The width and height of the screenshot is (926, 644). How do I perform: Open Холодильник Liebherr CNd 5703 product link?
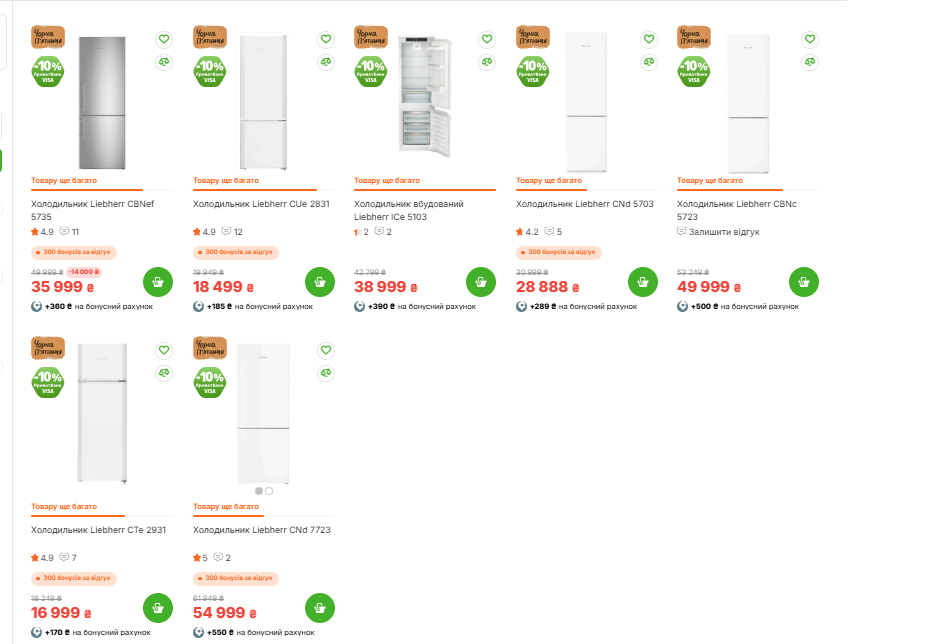point(584,204)
